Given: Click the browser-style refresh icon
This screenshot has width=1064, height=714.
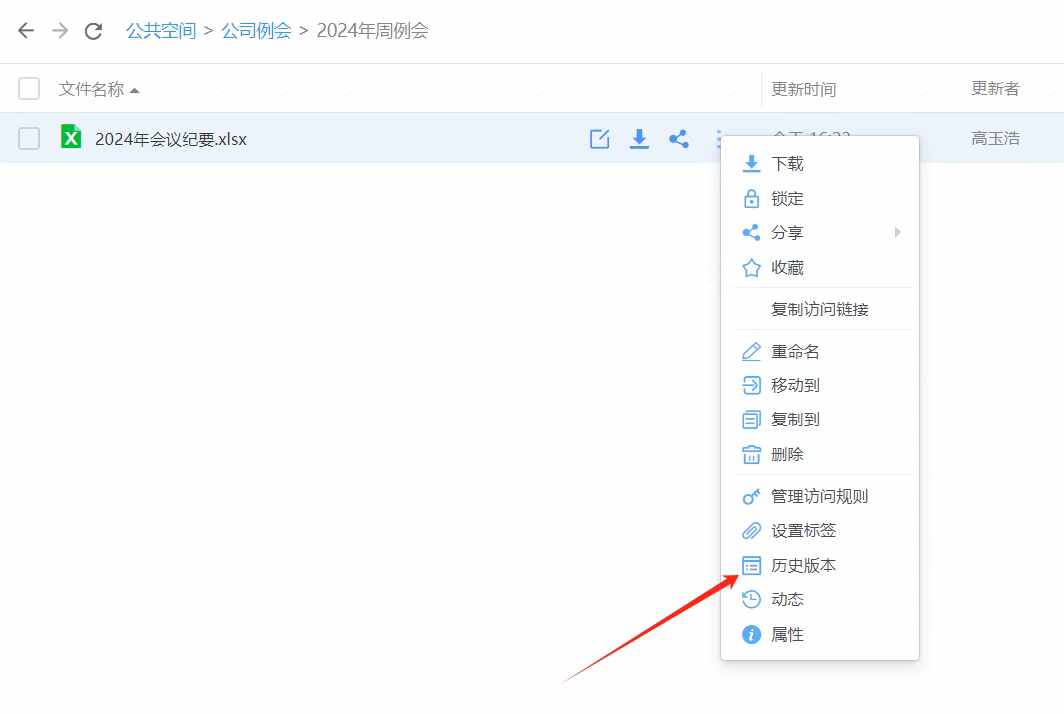Looking at the screenshot, I should pos(93,31).
